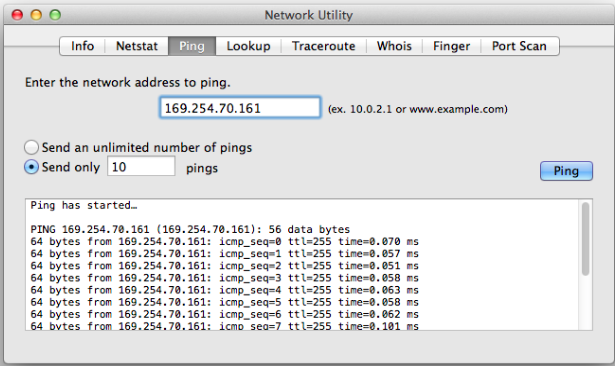This screenshot has width=615, height=366.
Task: Click the icmp_seq=3 result line
Action: [224, 278]
